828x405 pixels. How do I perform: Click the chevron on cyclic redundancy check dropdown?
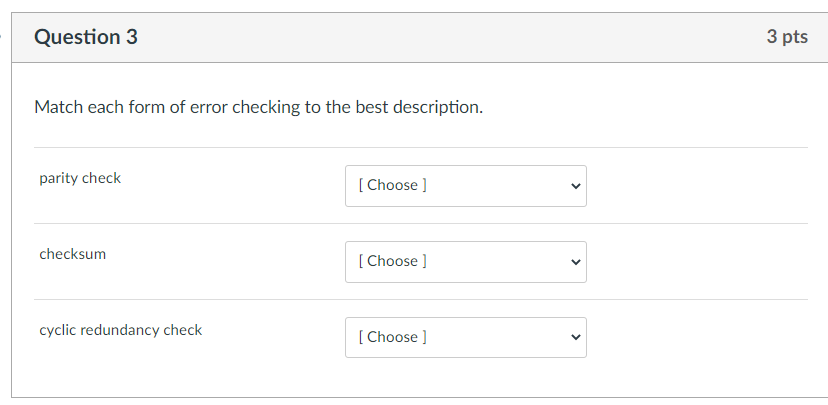point(574,338)
